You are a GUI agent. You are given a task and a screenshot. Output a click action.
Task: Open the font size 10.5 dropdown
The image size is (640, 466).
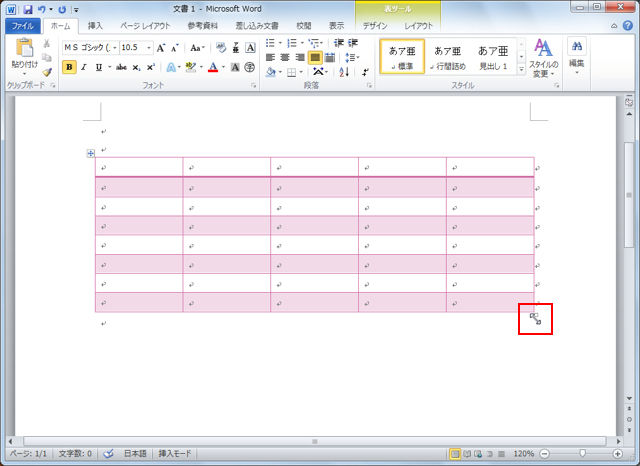click(x=149, y=48)
